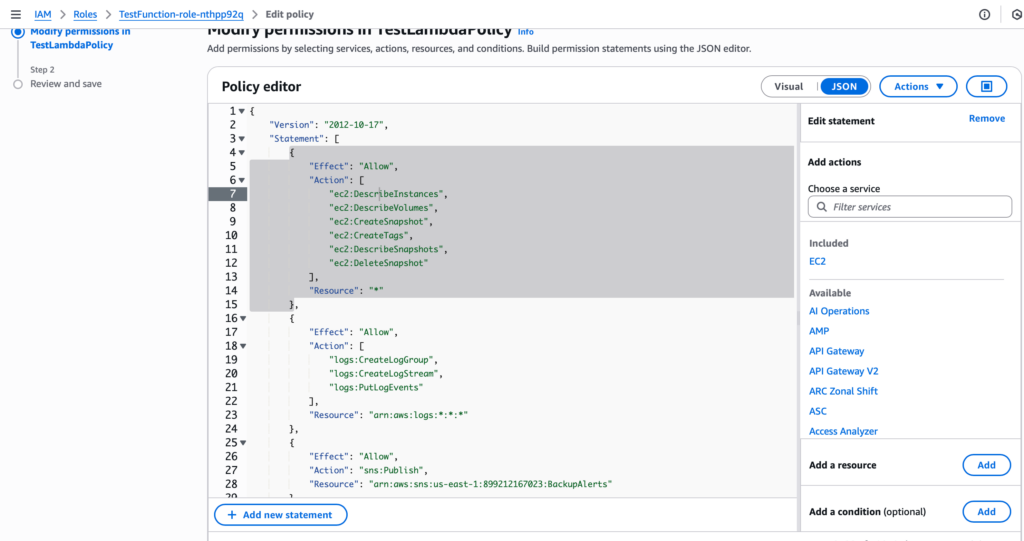Image resolution: width=1024 pixels, height=541 pixels.
Task: Select API Gateway V2 from available services
Action: coord(843,371)
